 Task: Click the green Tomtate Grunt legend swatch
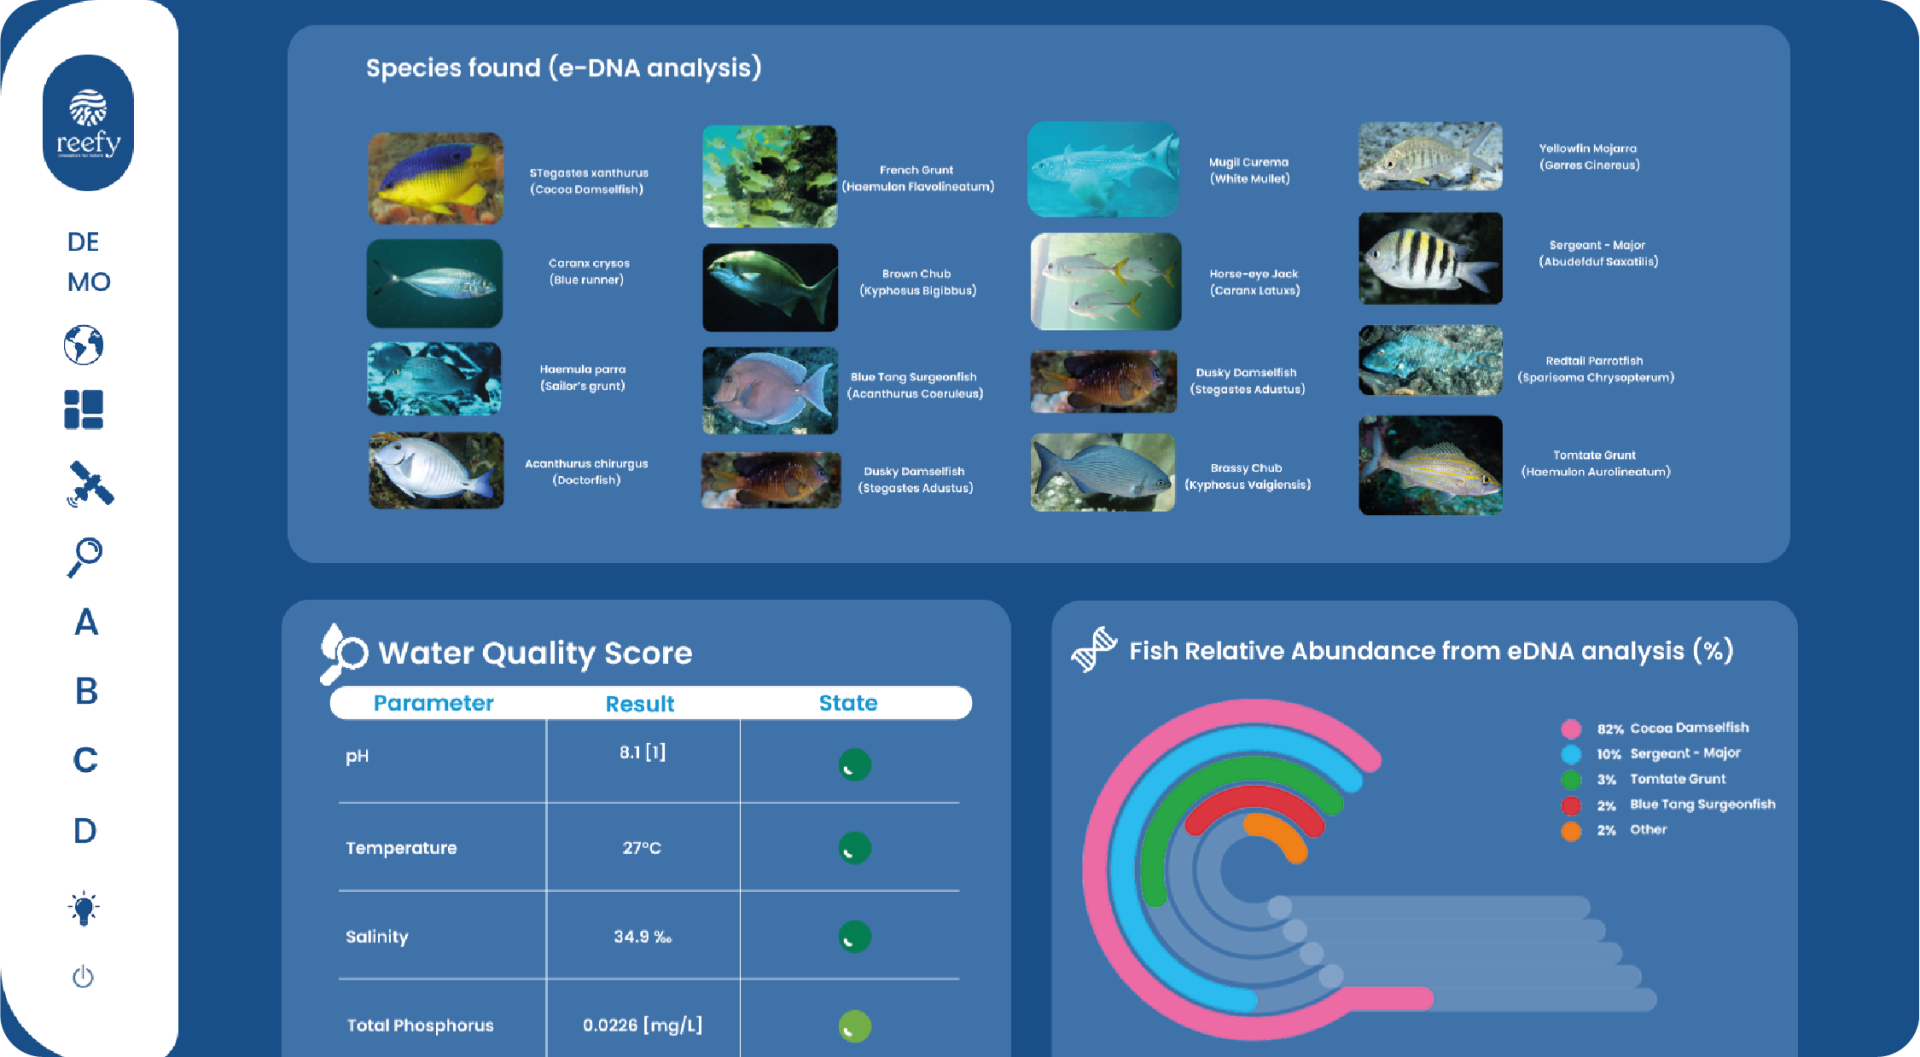[1571, 780]
